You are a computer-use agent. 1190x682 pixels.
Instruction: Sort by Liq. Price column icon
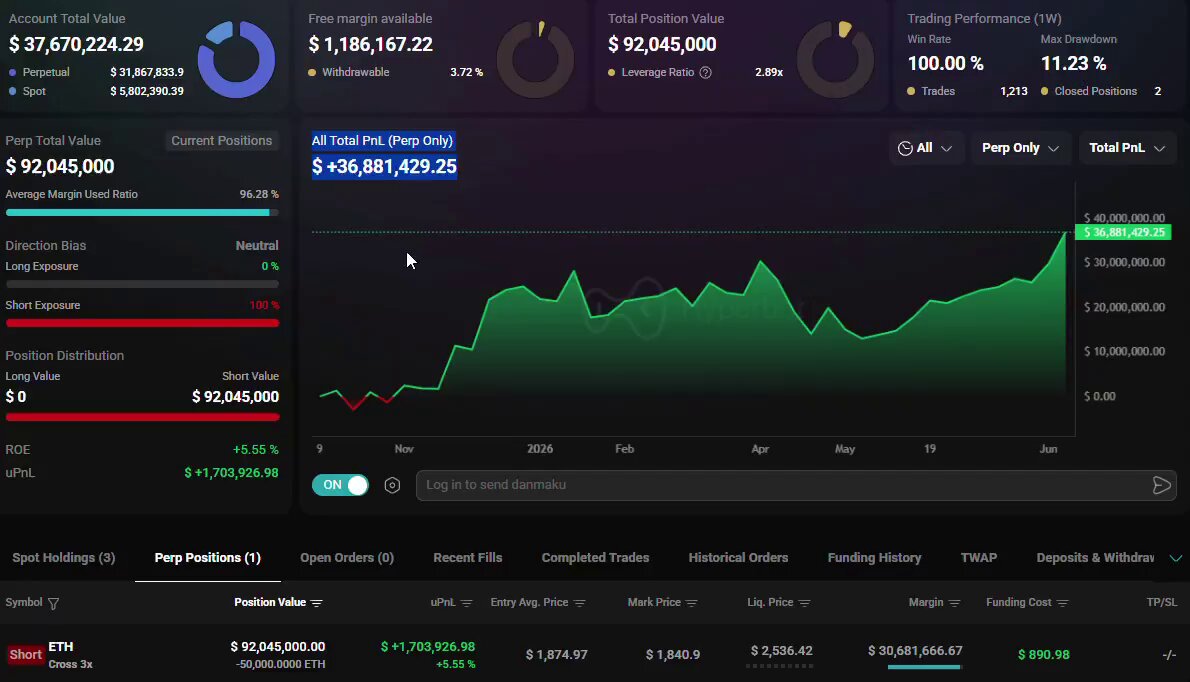[804, 603]
